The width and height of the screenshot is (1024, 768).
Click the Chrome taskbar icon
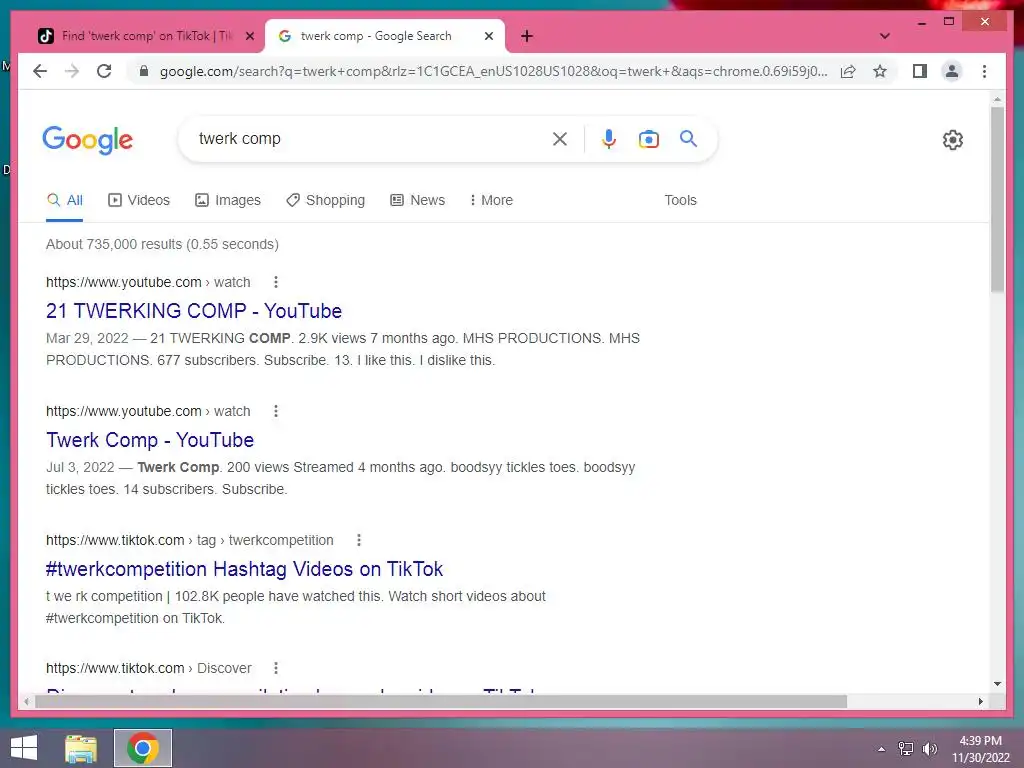[x=143, y=748]
